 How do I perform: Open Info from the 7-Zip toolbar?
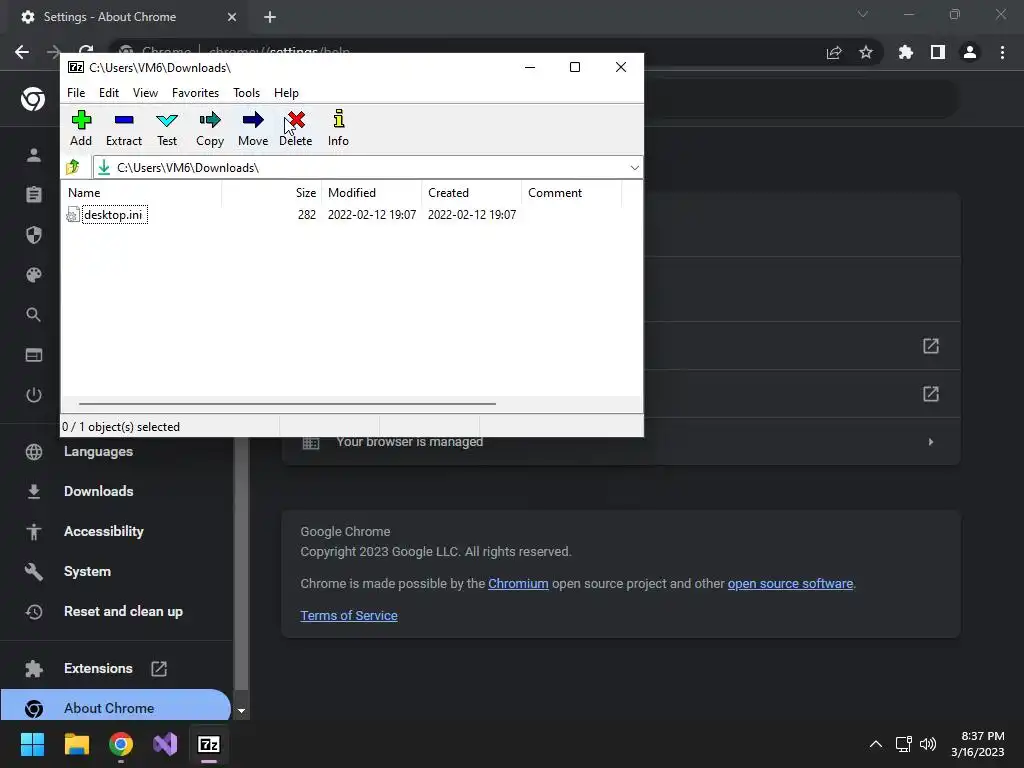[x=338, y=129]
